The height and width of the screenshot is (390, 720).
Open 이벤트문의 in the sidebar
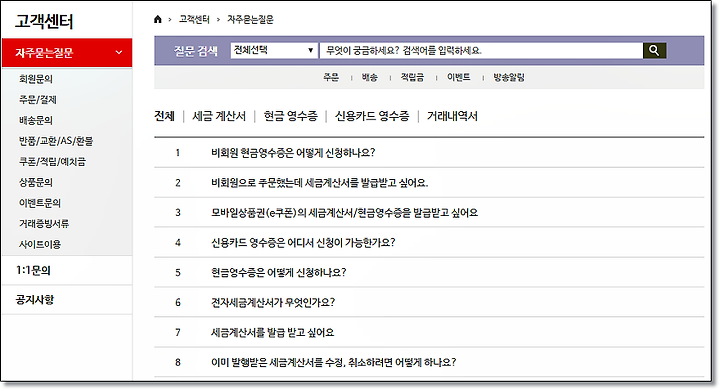pos(40,203)
